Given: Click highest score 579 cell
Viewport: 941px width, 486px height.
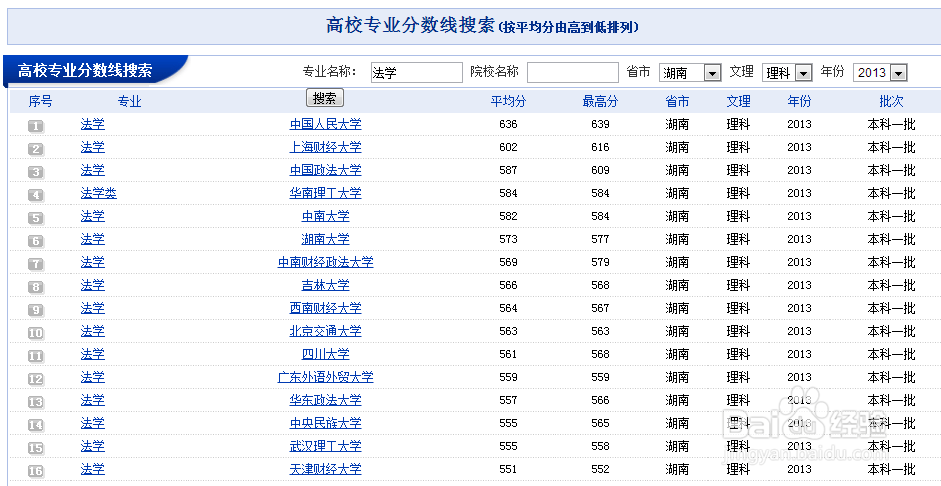Looking at the screenshot, I should pos(600,262).
